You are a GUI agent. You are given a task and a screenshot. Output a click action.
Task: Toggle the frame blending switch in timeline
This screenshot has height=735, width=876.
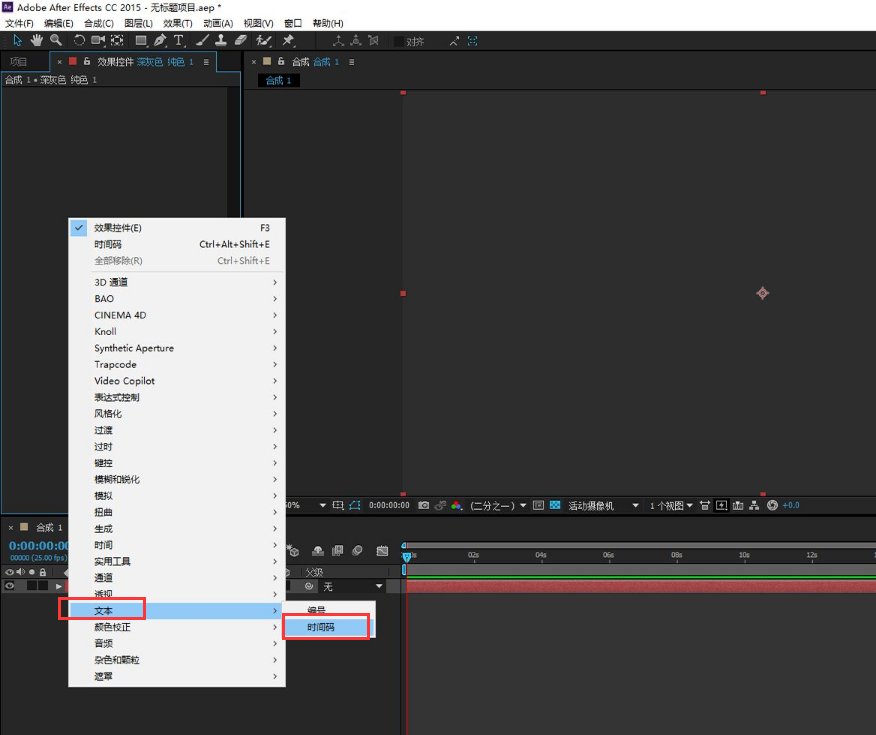pos(337,551)
